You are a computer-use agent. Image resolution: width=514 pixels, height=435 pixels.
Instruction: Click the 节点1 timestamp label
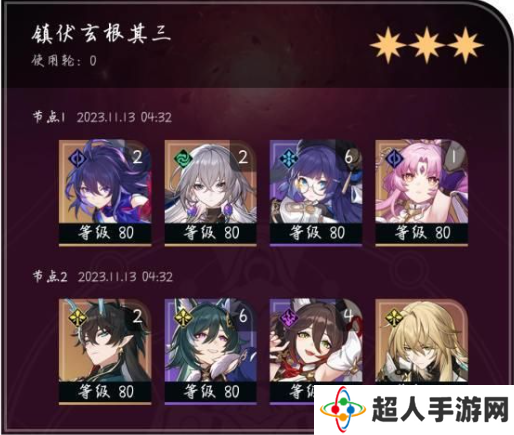[103, 117]
